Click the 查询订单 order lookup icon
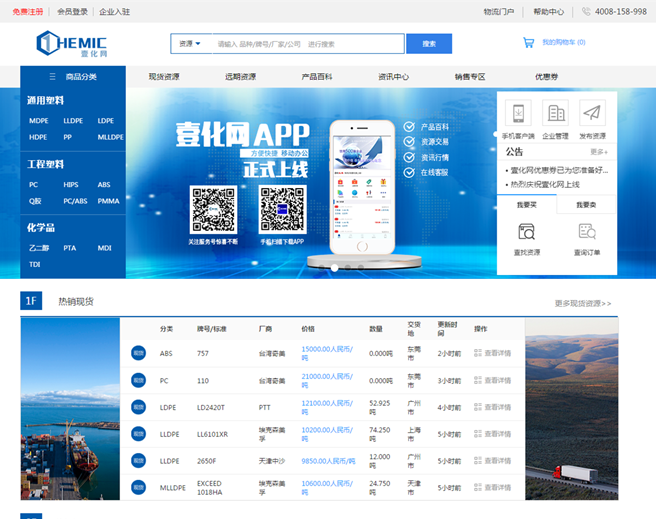Image resolution: width=656 pixels, height=519 pixels. click(x=587, y=231)
